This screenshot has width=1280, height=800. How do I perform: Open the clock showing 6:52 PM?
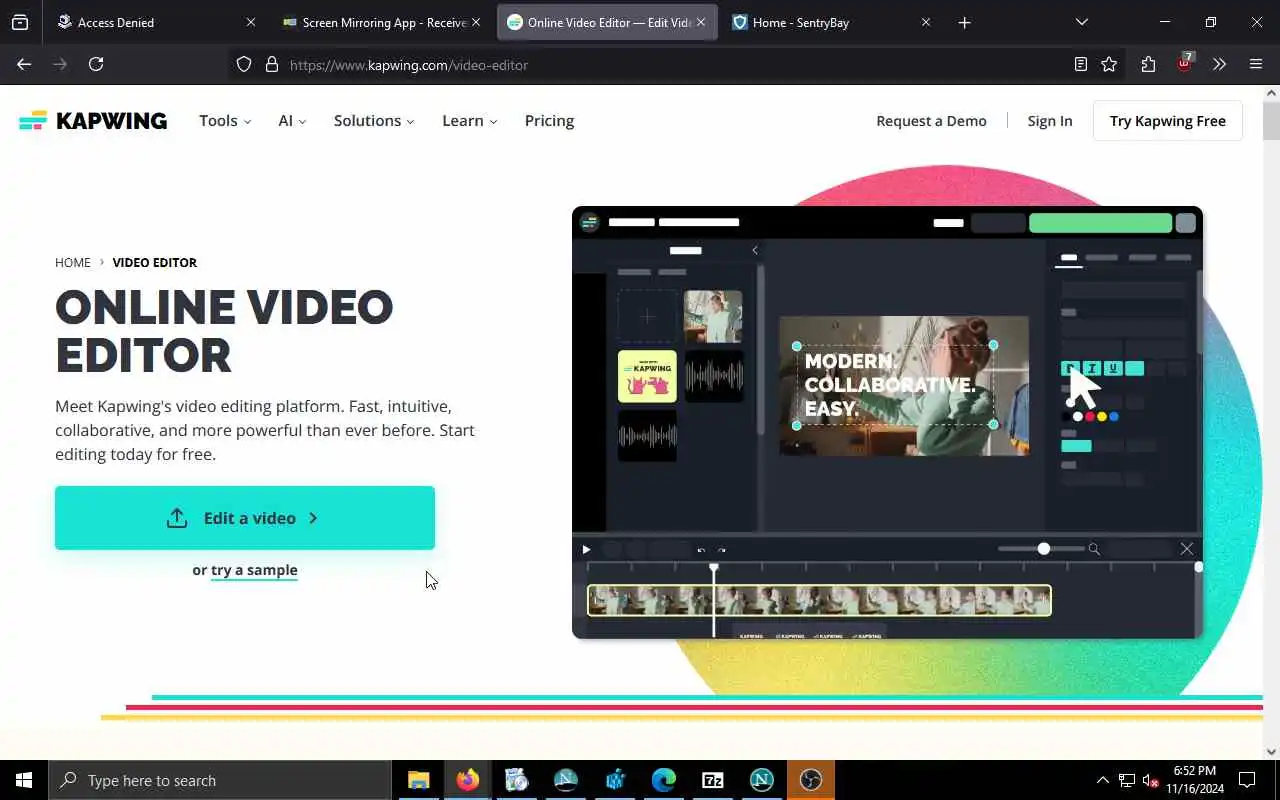point(1195,780)
